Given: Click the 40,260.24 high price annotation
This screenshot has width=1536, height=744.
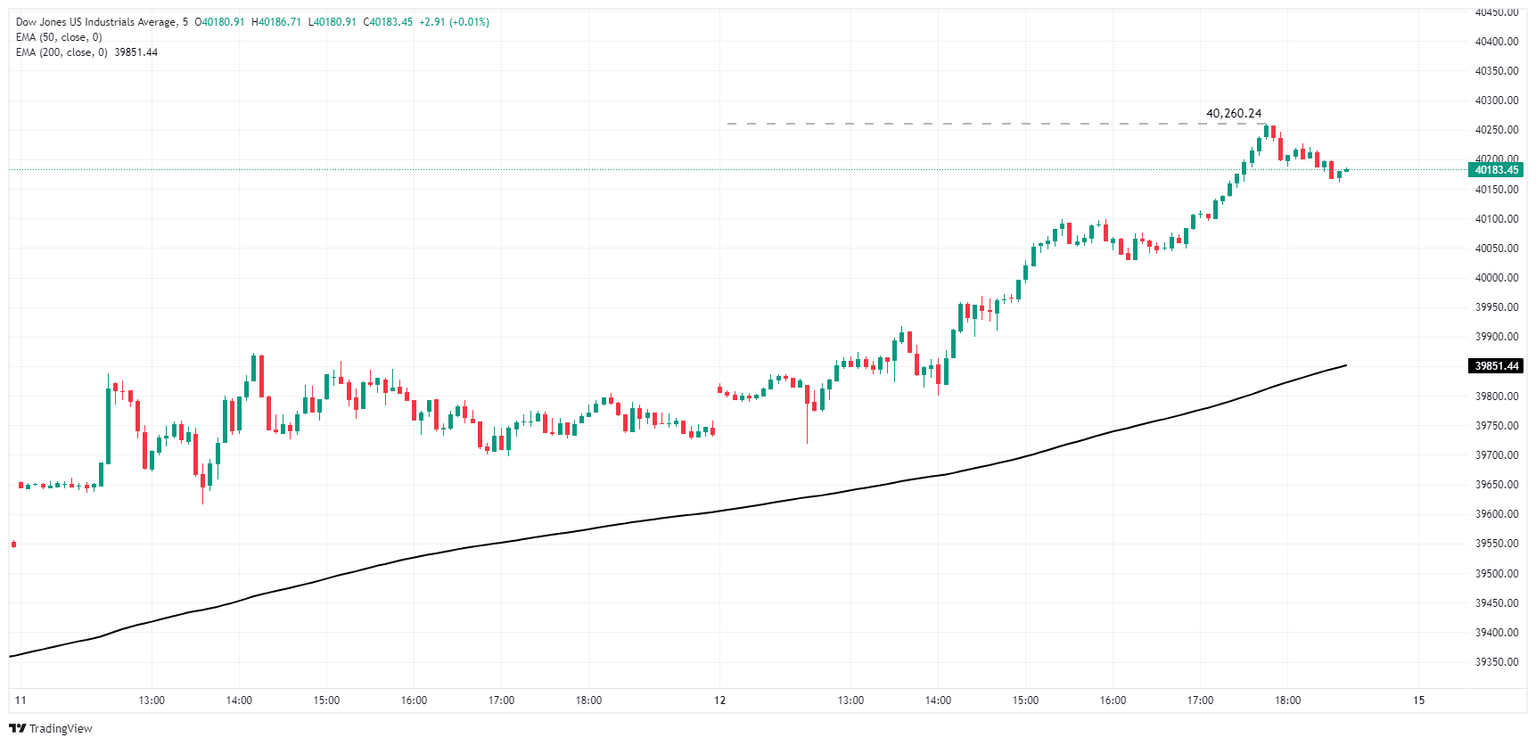Looking at the screenshot, I should pos(1234,113).
